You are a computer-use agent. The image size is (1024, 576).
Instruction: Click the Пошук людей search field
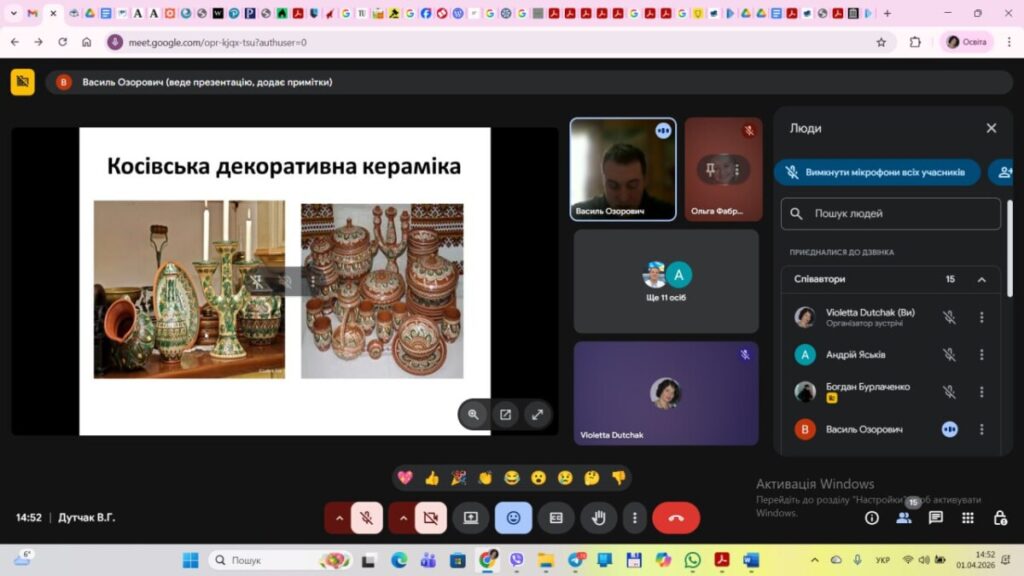[x=890, y=213]
